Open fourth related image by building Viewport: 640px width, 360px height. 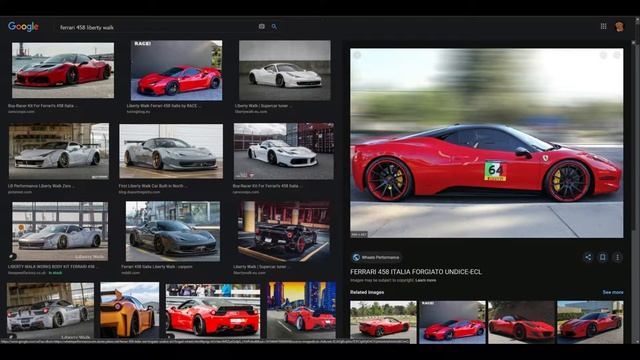click(590, 322)
